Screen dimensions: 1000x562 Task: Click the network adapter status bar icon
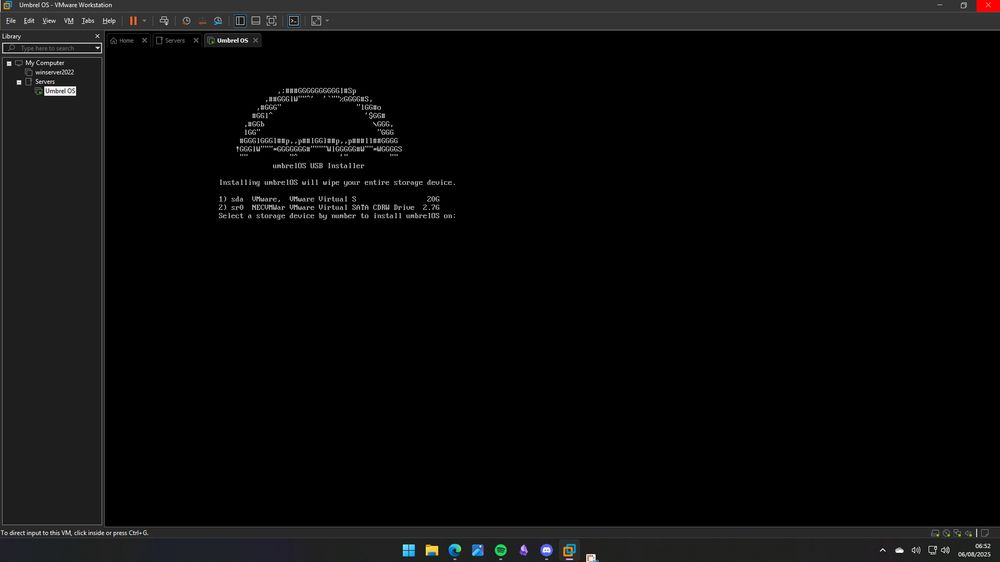click(x=957, y=533)
